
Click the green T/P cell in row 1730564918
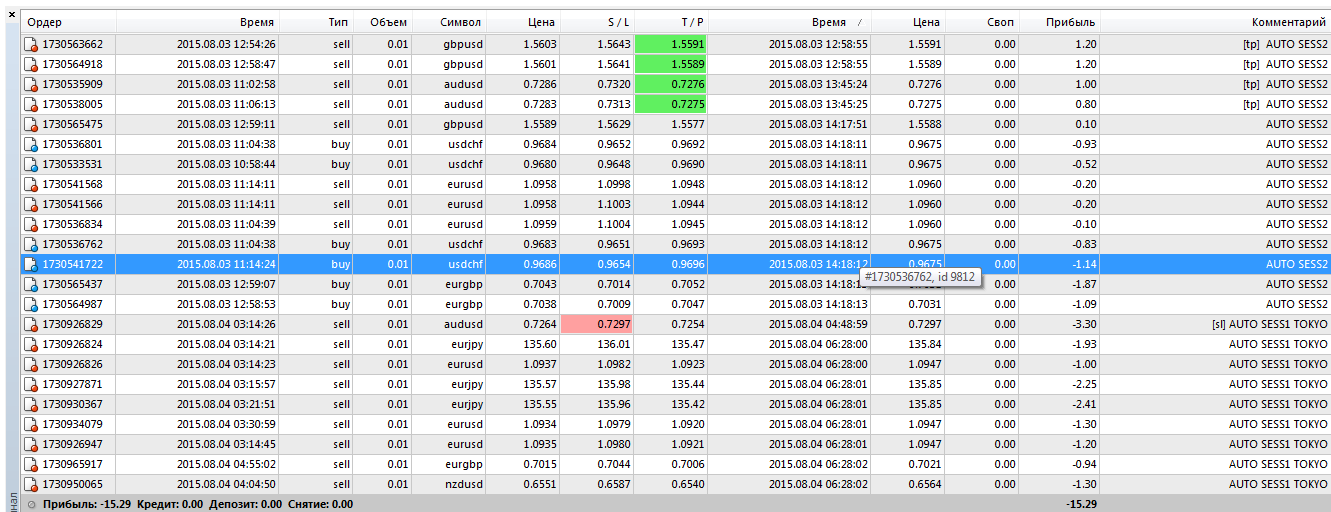click(671, 64)
